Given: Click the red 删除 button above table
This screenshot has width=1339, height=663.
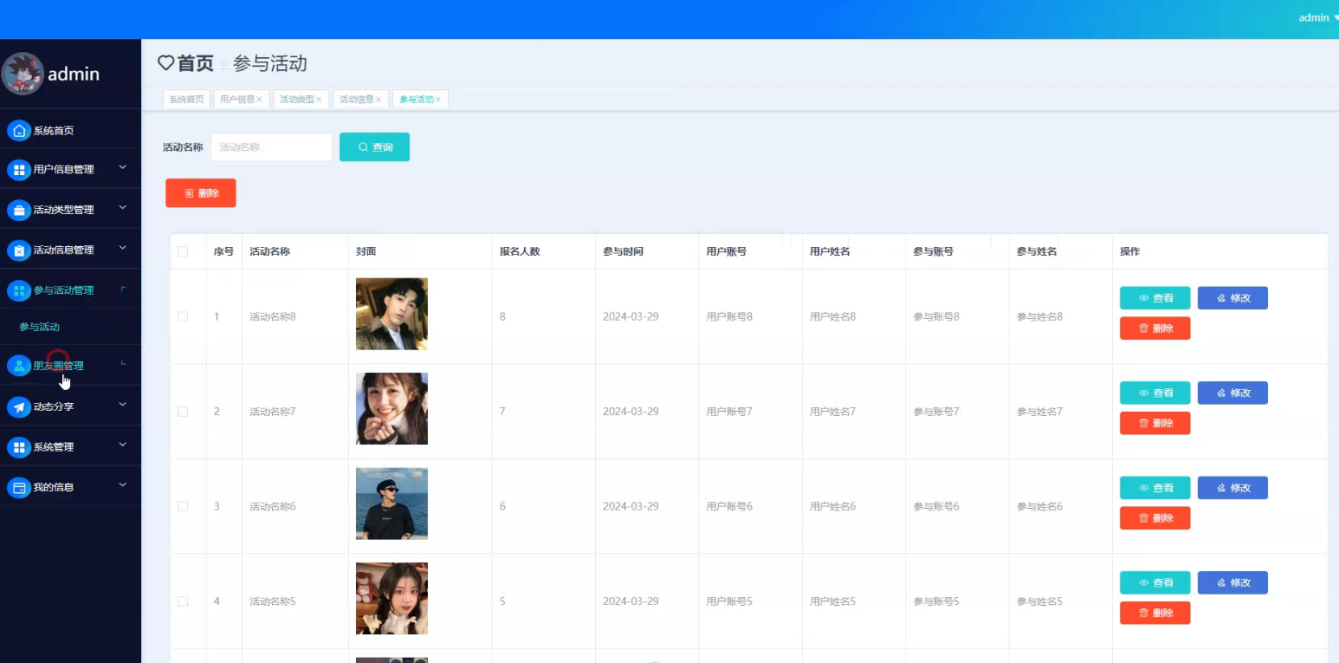Looking at the screenshot, I should (201, 193).
